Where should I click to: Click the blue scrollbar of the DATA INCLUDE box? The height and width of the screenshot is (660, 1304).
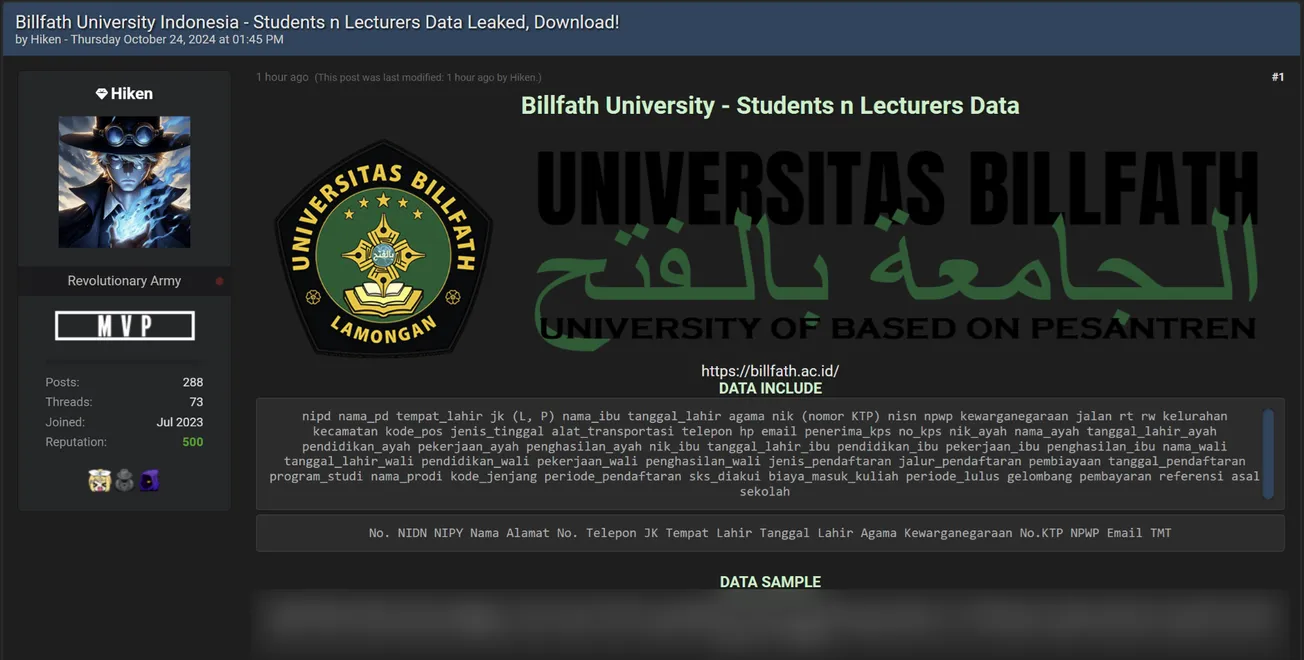coord(1267,450)
